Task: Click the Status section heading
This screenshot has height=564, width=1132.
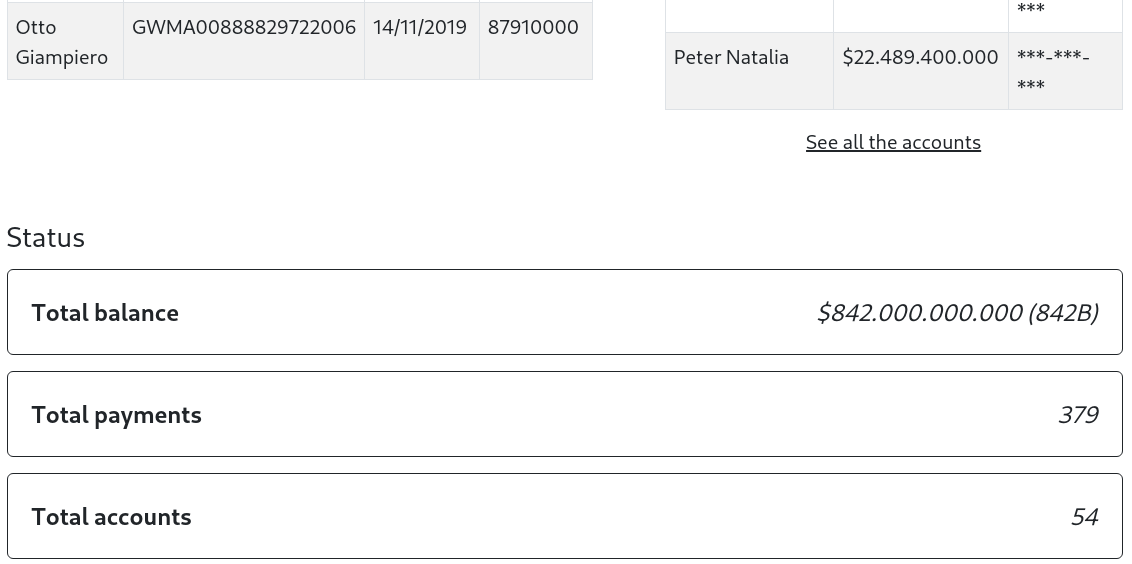Action: pyautogui.click(x=46, y=237)
